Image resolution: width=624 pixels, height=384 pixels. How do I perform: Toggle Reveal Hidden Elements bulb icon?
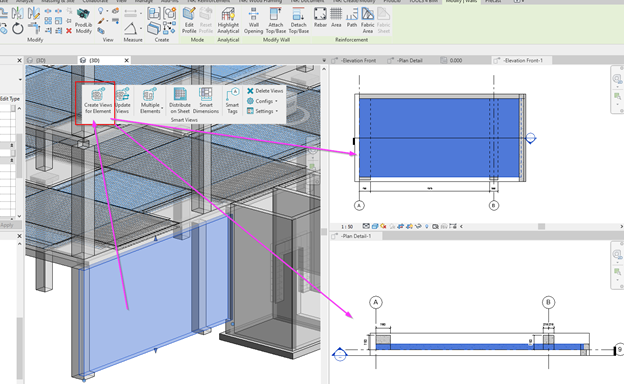pyautogui.click(x=427, y=226)
